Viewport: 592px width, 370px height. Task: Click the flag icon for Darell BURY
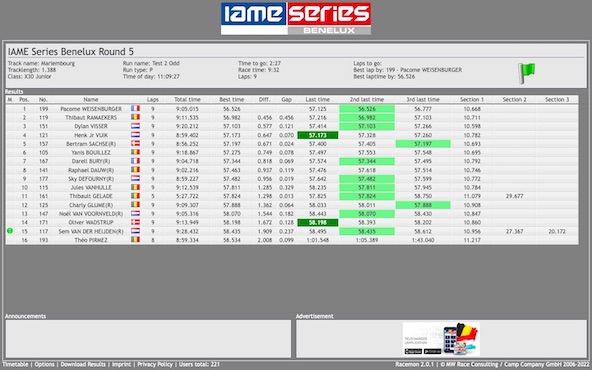point(135,161)
